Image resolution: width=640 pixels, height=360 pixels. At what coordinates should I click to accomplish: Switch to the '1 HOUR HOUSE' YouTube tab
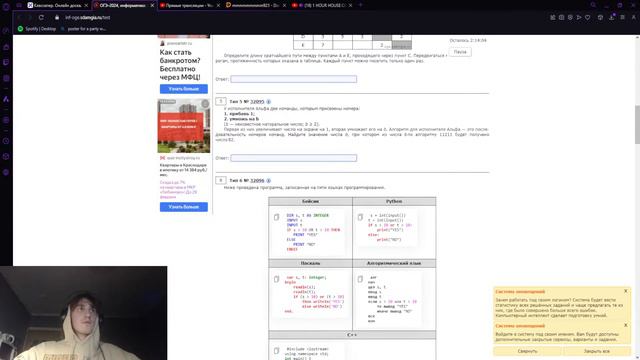(x=322, y=5)
